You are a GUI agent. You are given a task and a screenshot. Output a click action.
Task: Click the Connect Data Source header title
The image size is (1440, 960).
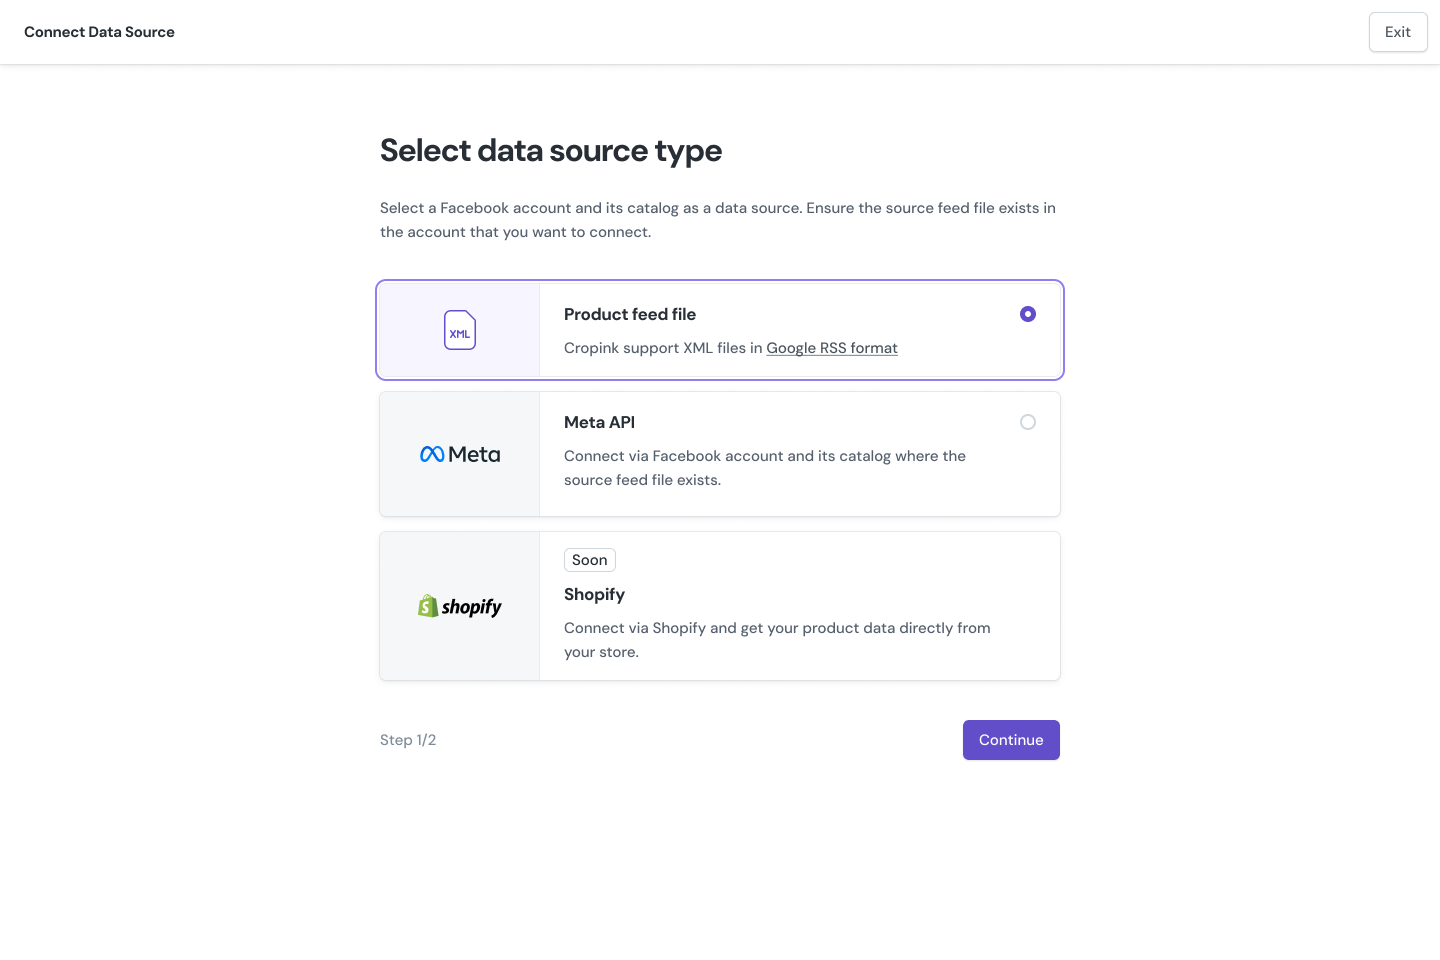[99, 32]
